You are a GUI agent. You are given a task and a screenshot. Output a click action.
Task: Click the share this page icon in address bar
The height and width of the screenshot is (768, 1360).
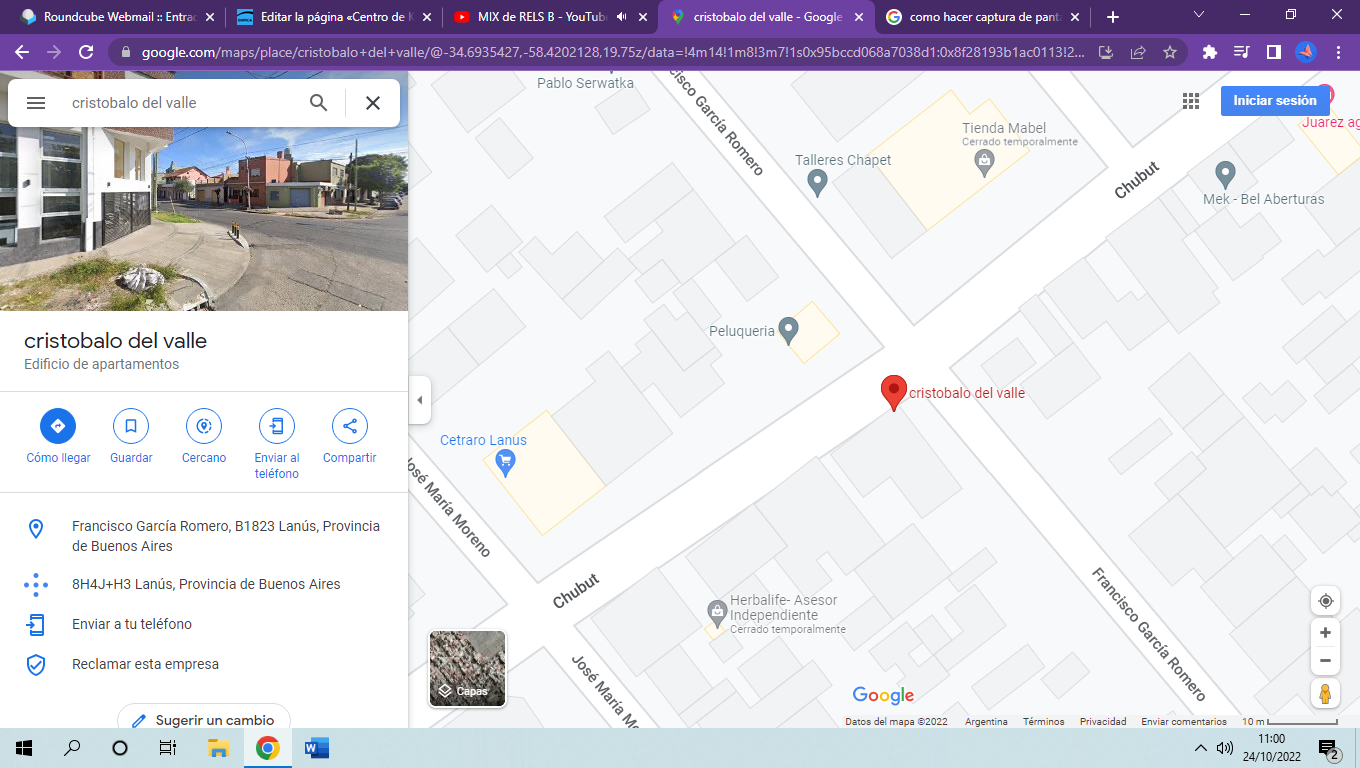1138,52
